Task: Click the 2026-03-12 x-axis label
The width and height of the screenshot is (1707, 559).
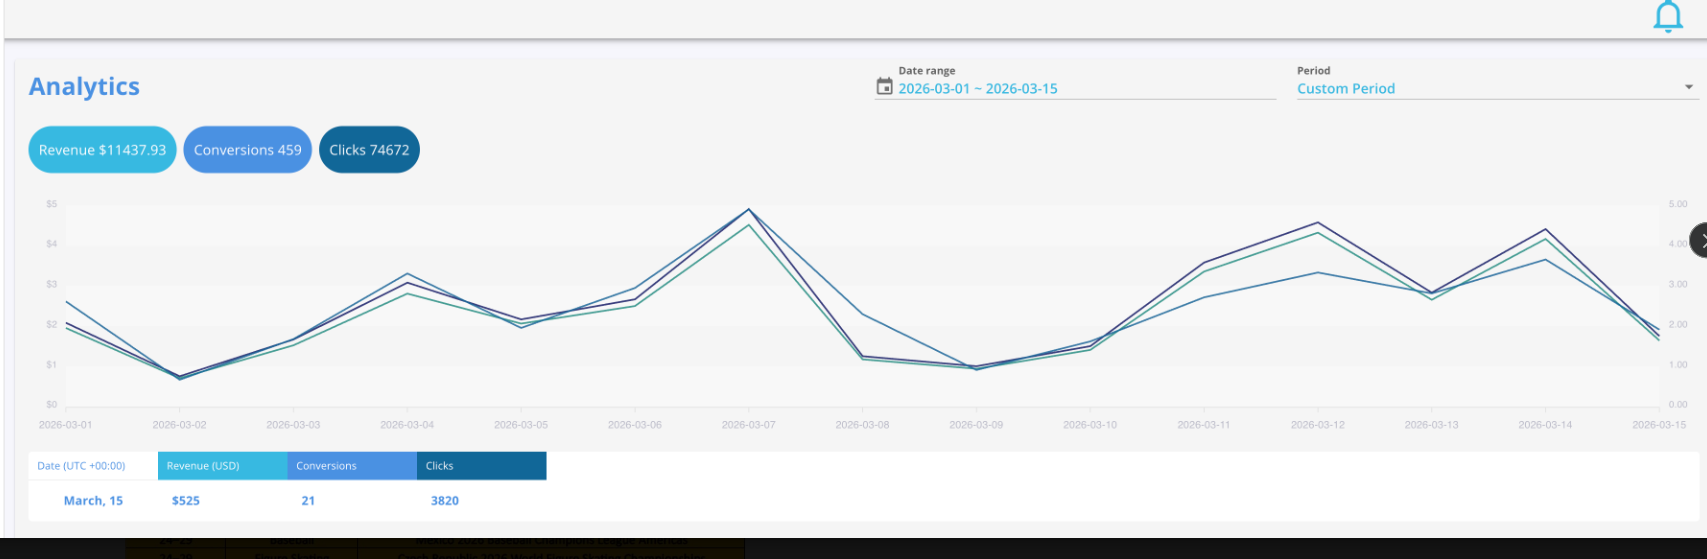Action: pyautogui.click(x=1318, y=425)
